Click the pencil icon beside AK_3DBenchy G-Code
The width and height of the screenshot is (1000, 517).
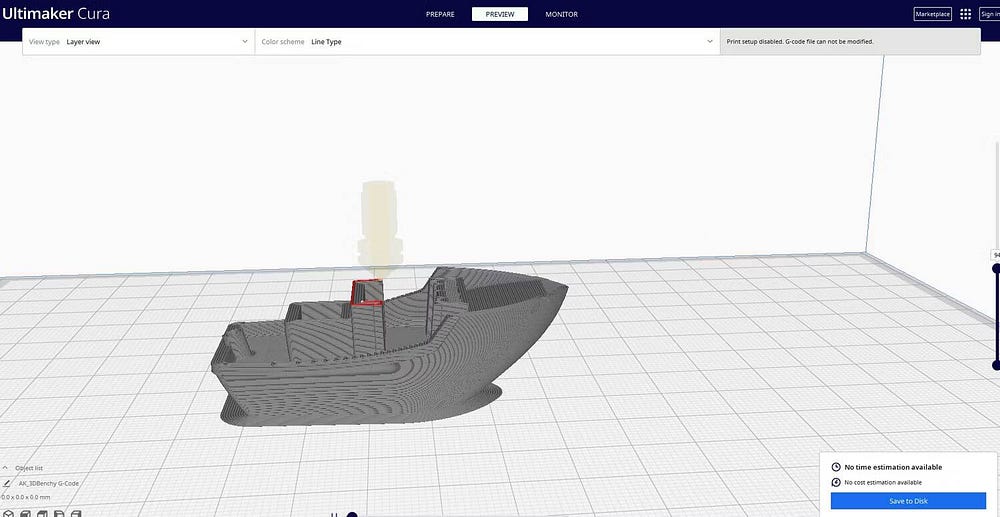8,483
